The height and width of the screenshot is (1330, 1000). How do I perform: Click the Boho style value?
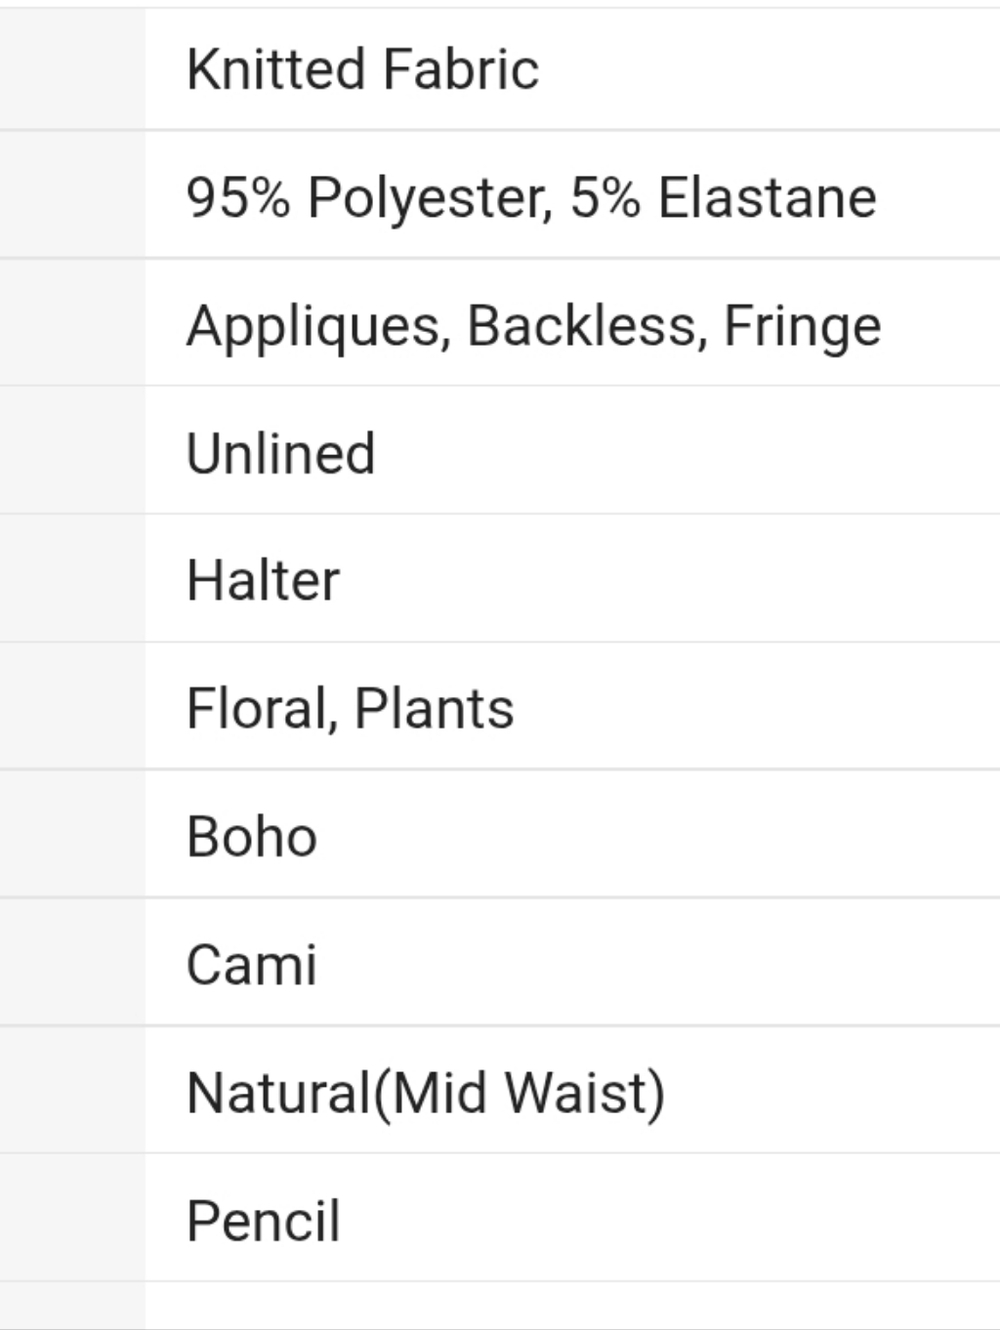(252, 836)
